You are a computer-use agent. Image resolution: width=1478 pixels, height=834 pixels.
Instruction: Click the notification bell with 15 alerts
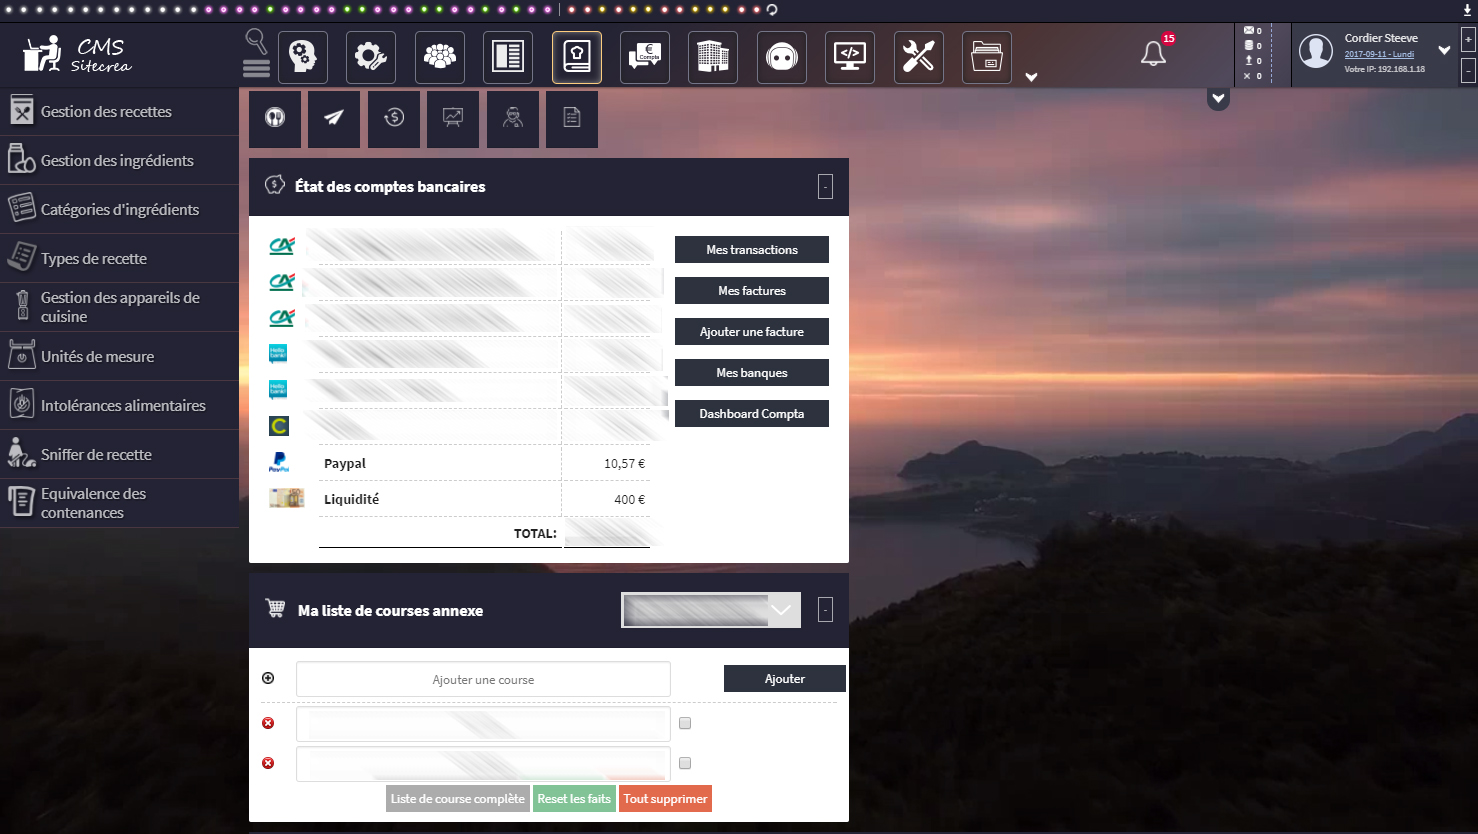point(1153,54)
